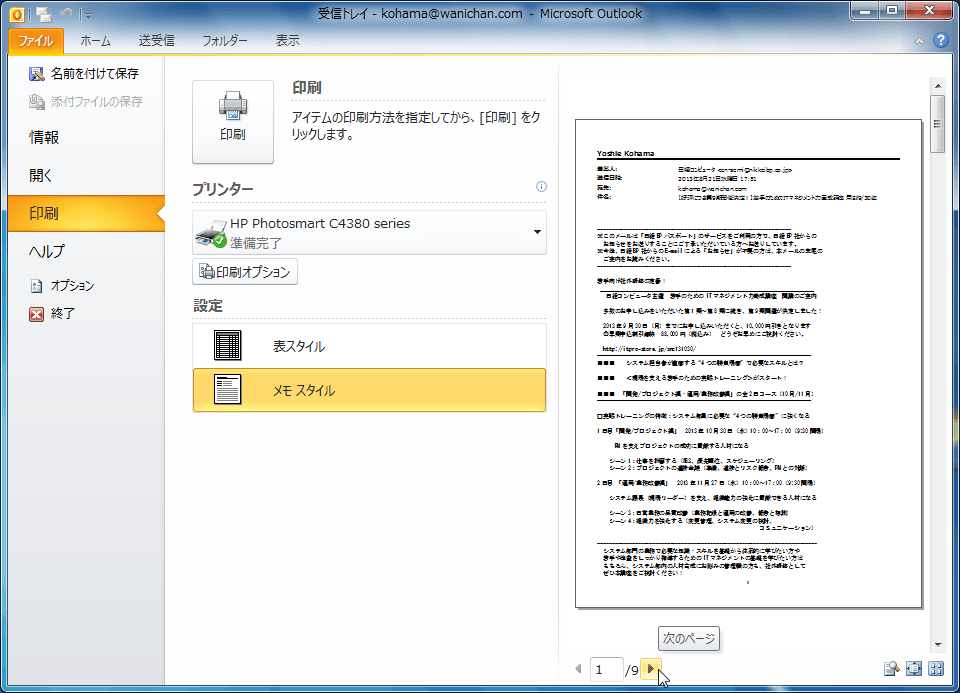This screenshot has height=693, width=960.
Task: Go to next preview page arrow
Action: click(x=651, y=669)
